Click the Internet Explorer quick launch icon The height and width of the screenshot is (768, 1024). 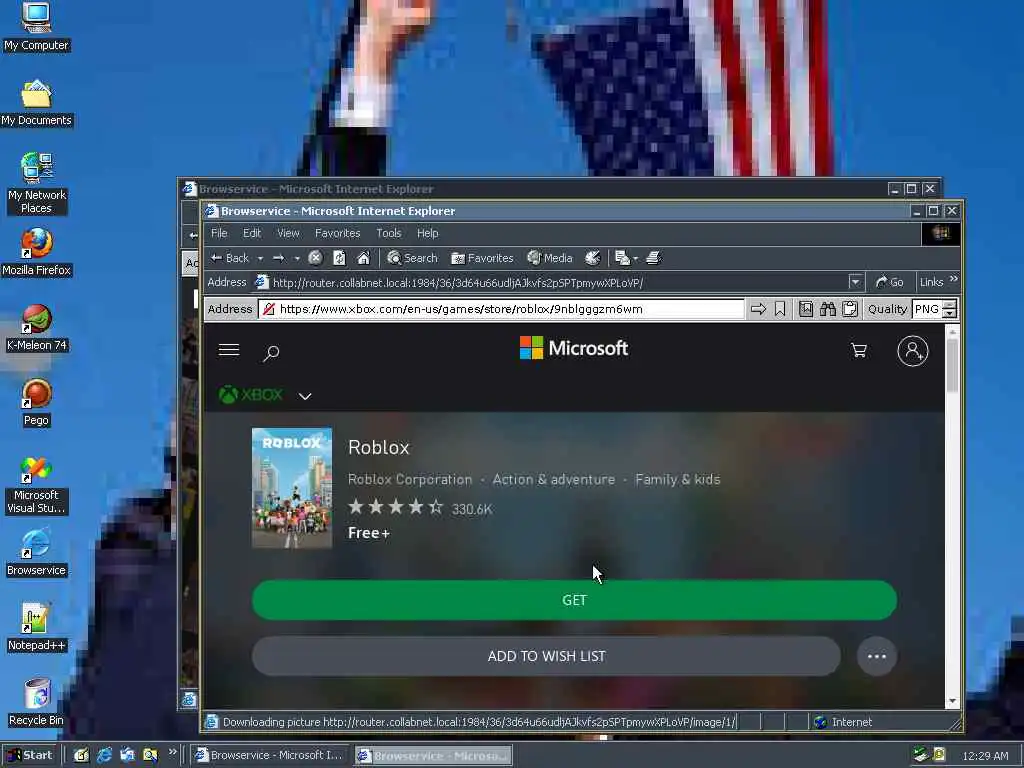pyautogui.click(x=104, y=755)
